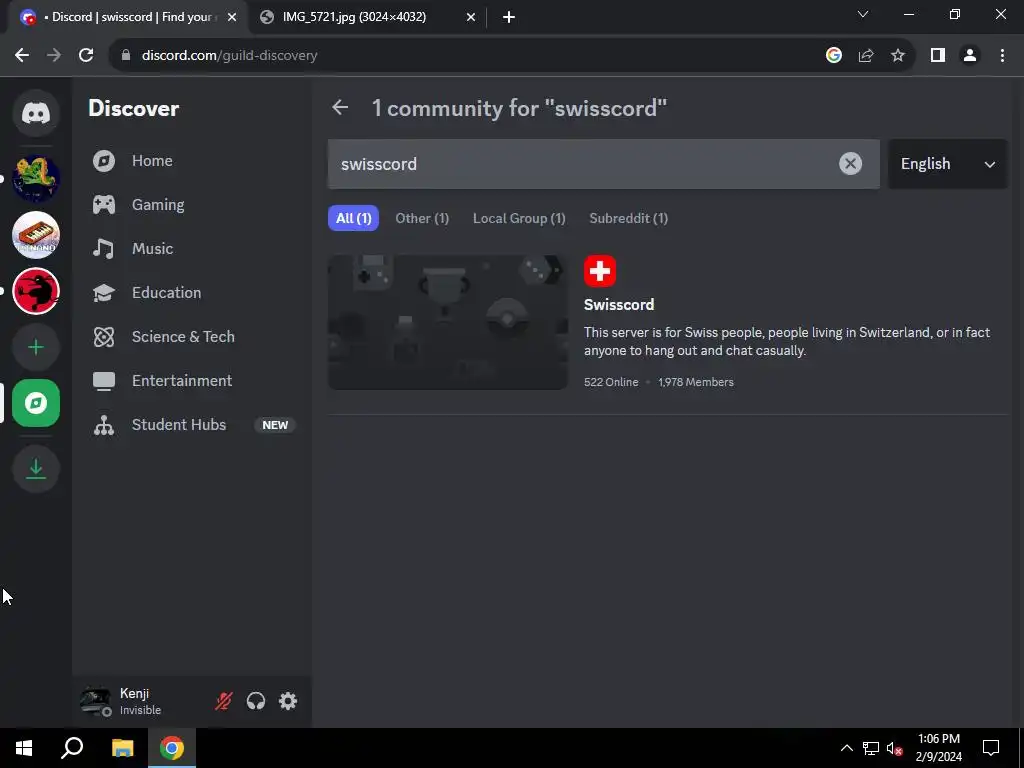Clear the swisscord search text
The image size is (1024, 768).
tap(850, 163)
